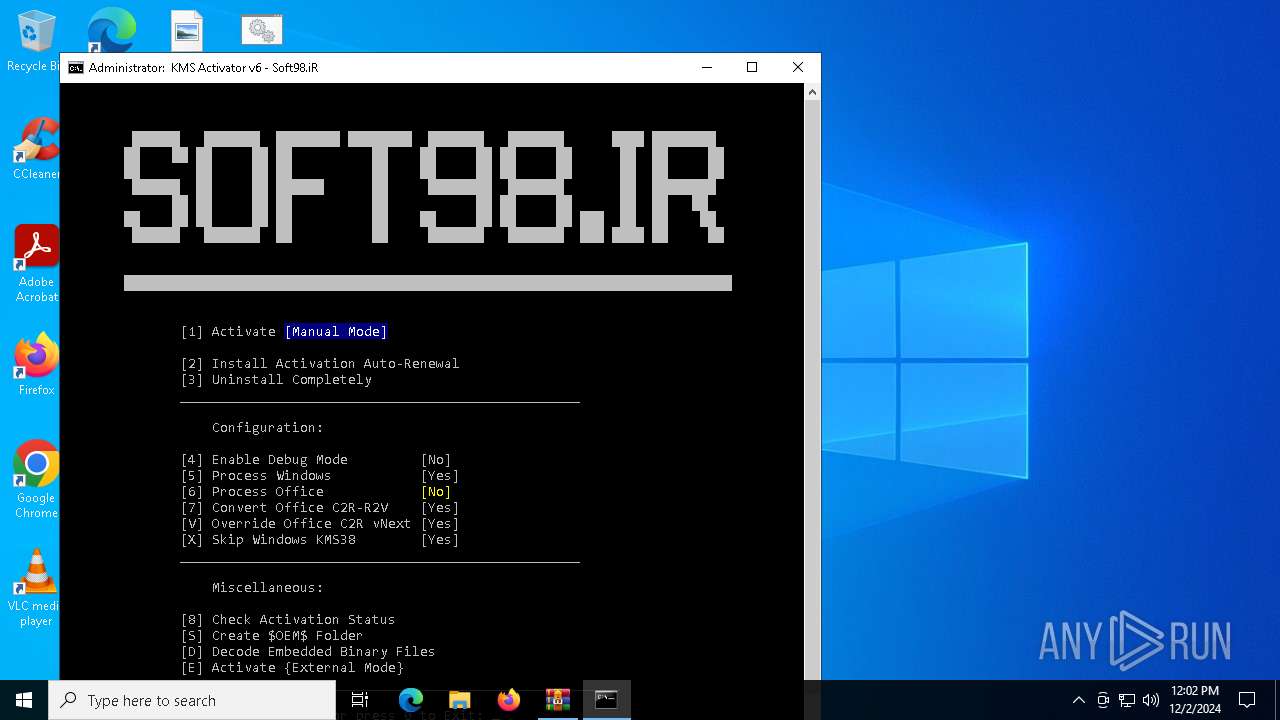Click 'Install Activation Auto-Renewal' line
Screen dimensions: 1280x720
coord(320,364)
